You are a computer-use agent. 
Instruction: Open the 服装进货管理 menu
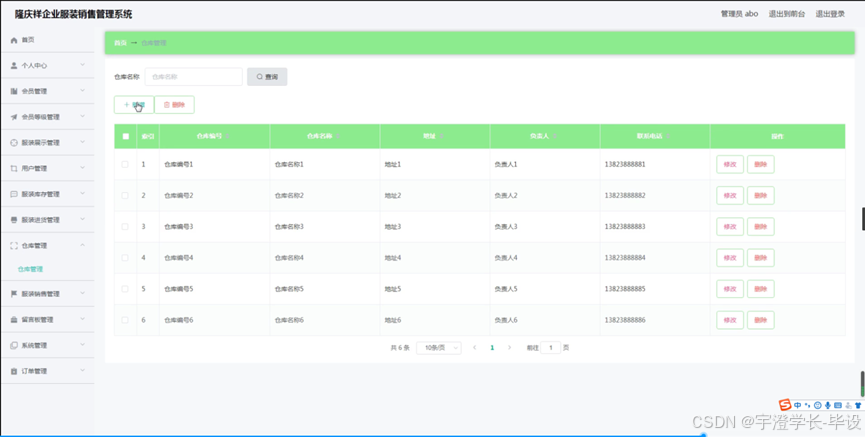pos(47,220)
